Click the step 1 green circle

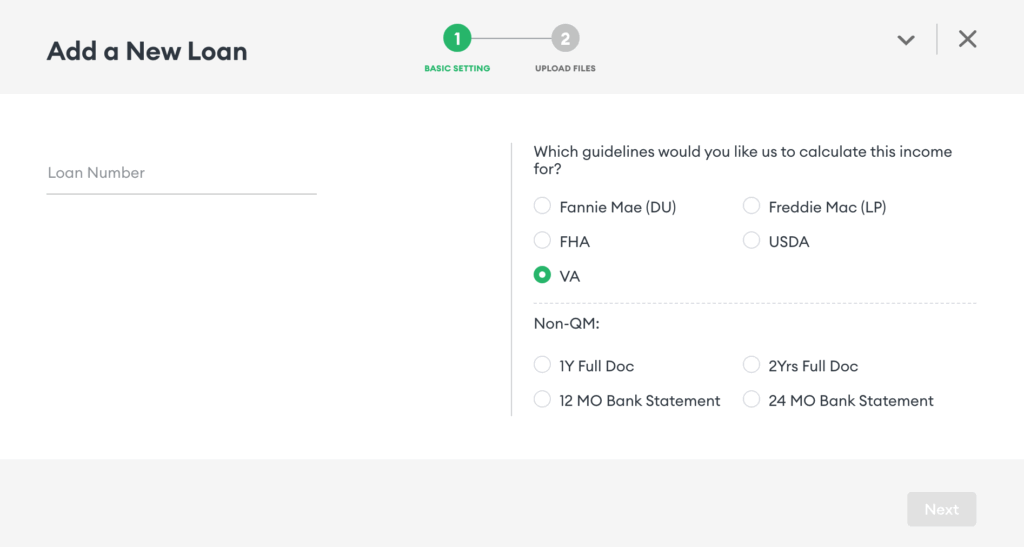pyautogui.click(x=457, y=39)
